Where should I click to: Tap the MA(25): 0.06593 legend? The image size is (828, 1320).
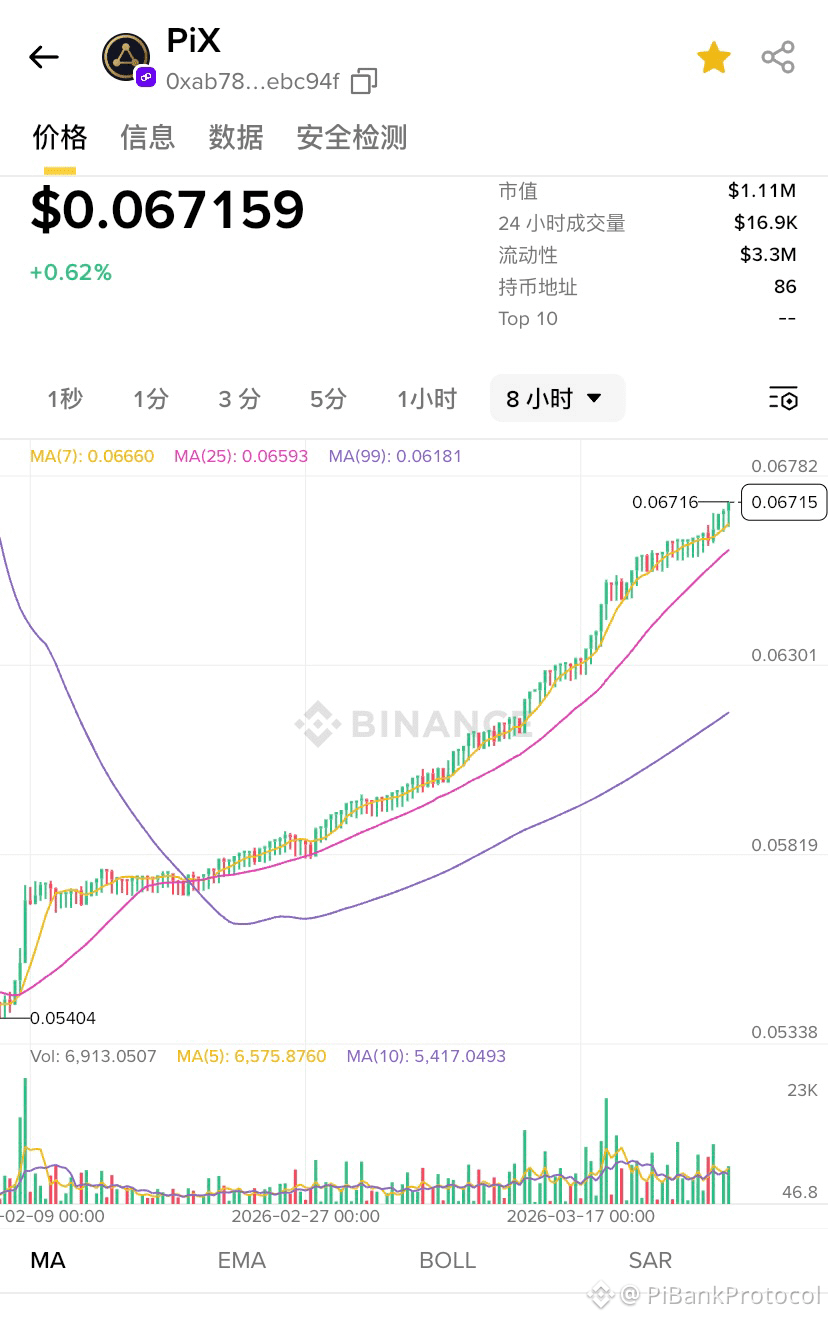242,456
